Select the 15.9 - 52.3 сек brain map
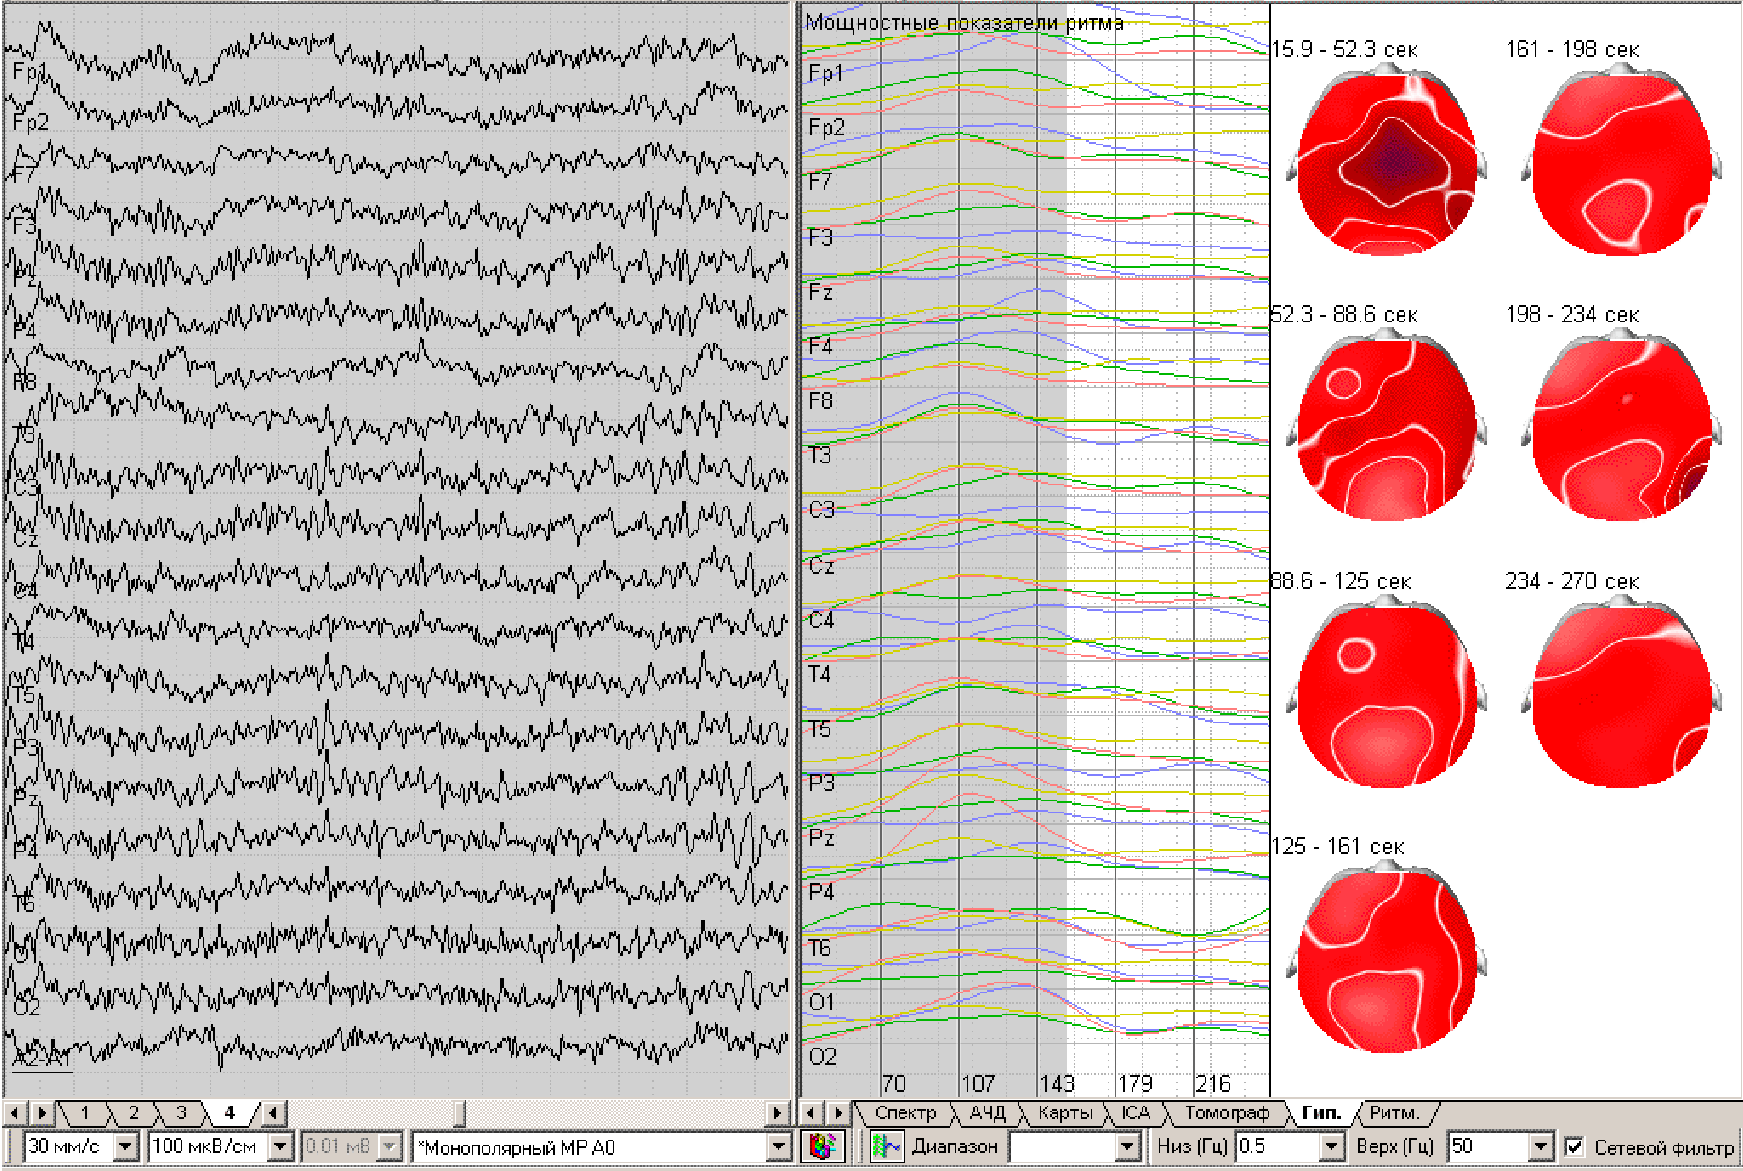 (1385, 162)
